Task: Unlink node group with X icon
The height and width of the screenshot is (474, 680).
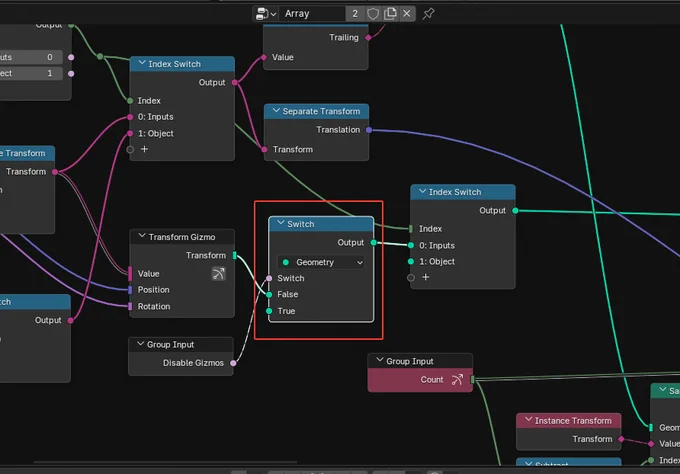Action: (x=407, y=14)
